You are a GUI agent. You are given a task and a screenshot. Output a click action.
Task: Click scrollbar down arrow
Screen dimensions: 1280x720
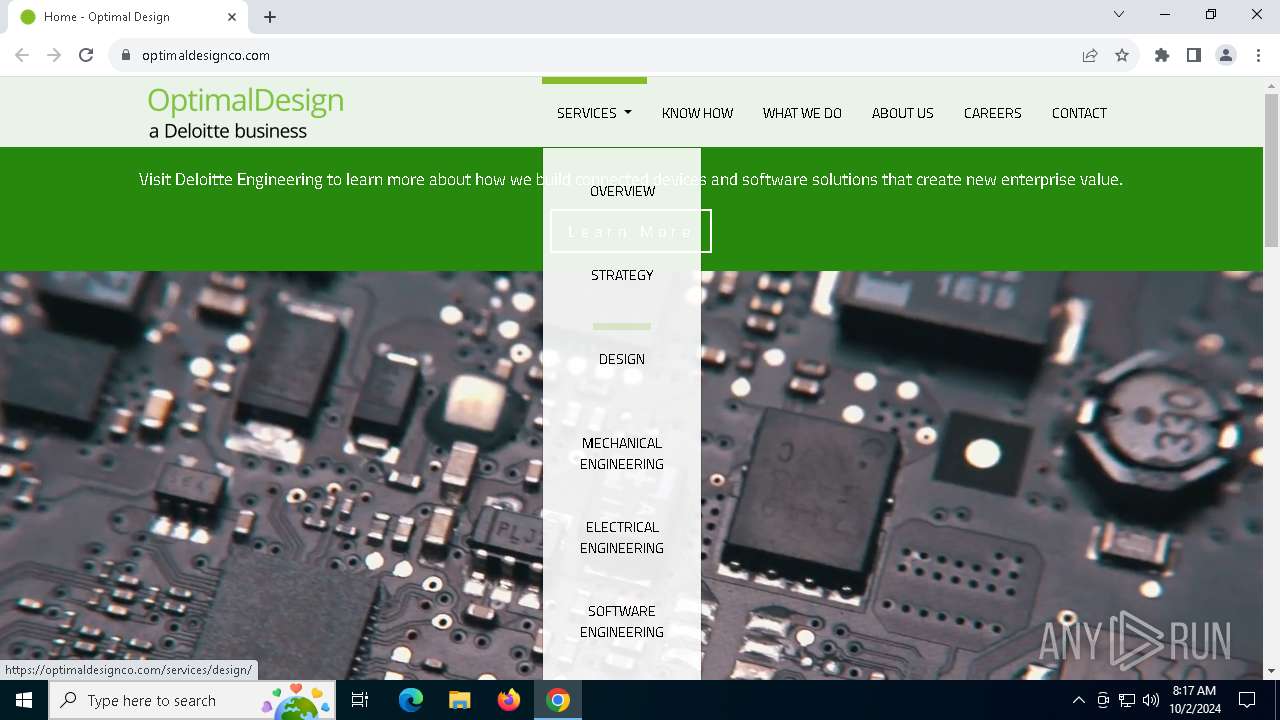coord(1271,671)
